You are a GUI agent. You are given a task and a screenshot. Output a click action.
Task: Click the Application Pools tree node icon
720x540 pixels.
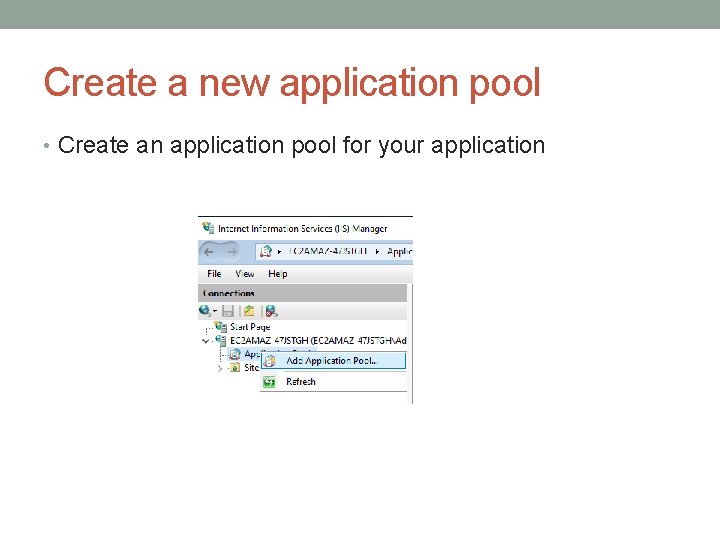(x=235, y=354)
